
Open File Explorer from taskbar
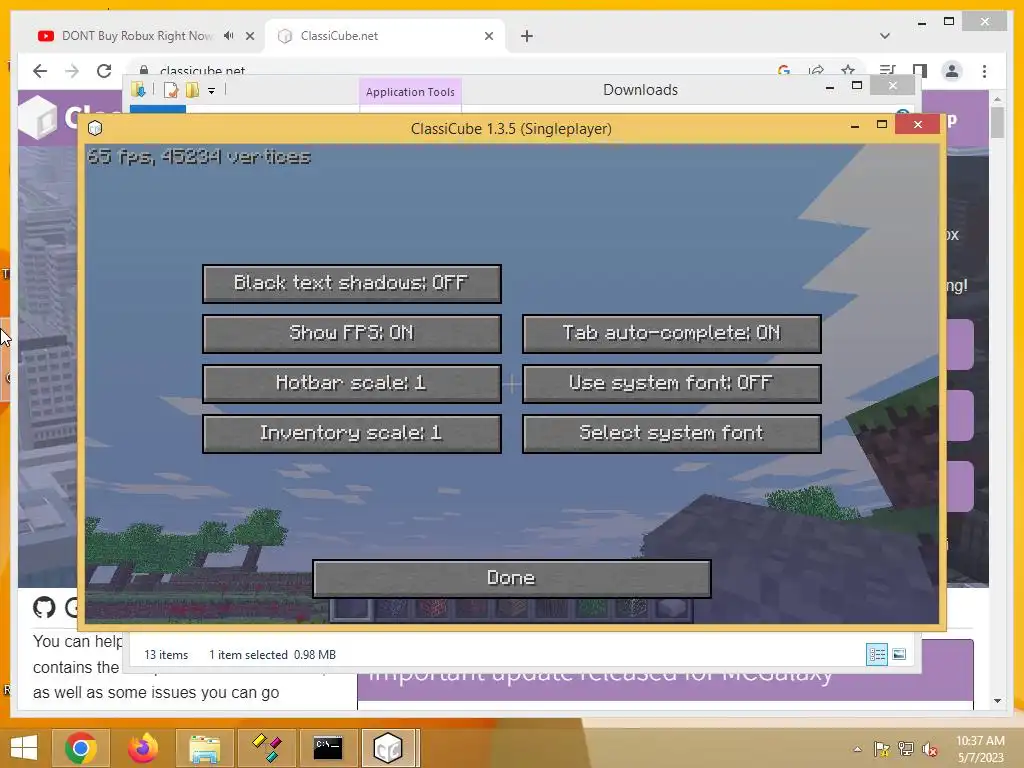click(204, 748)
